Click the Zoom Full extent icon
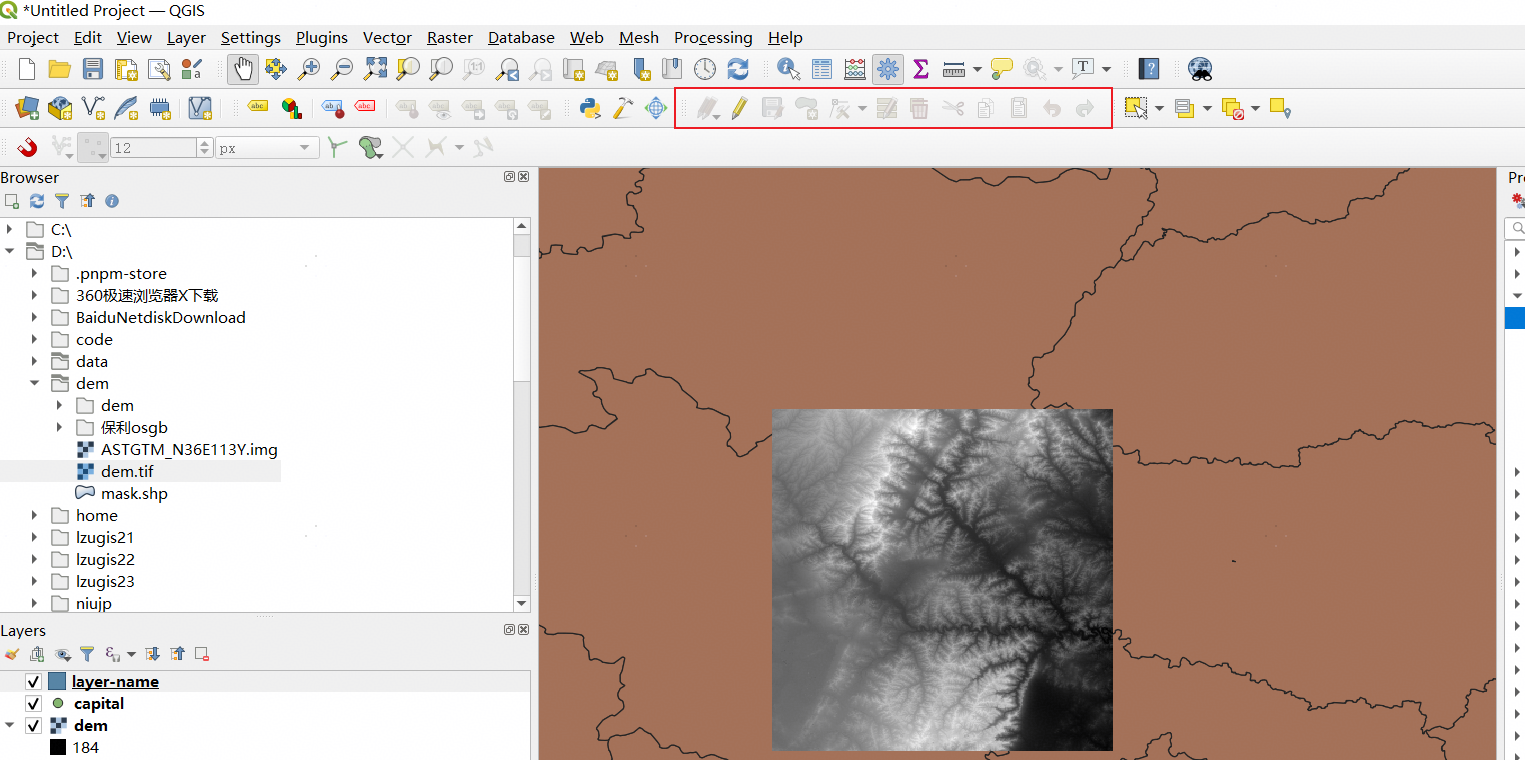The height and width of the screenshot is (760, 1525). tap(375, 69)
